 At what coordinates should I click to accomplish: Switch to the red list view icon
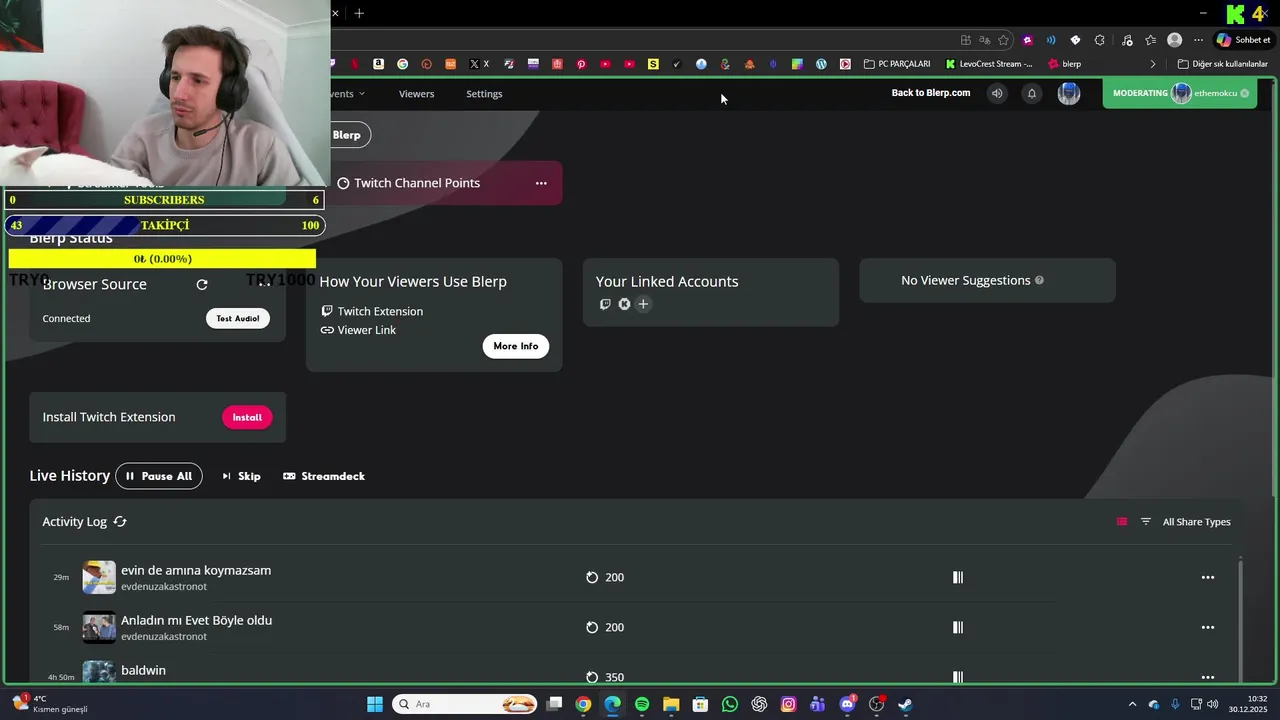[1122, 522]
